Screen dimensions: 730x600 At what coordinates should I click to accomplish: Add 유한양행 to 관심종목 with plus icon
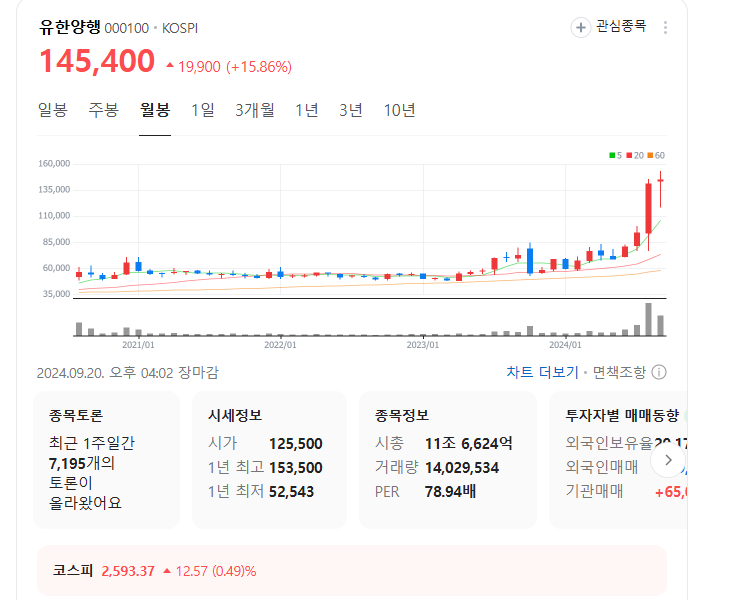click(581, 28)
